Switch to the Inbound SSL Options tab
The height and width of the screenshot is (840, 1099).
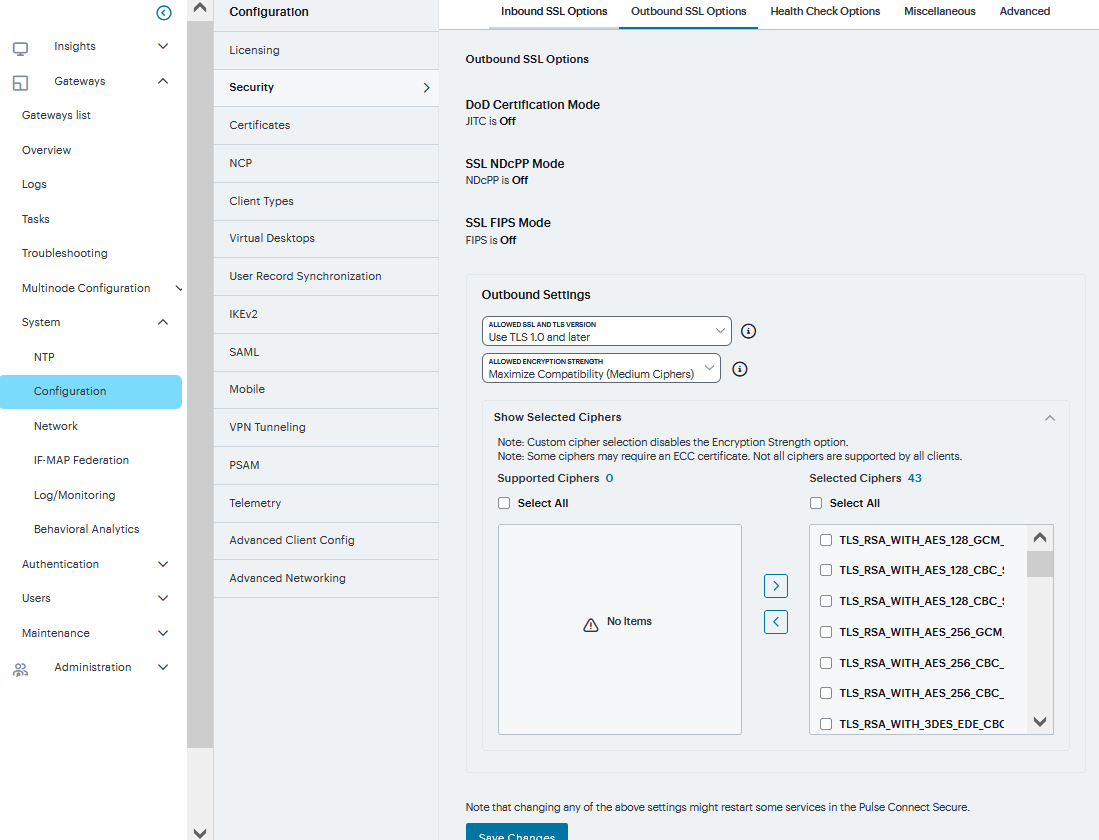553,12
